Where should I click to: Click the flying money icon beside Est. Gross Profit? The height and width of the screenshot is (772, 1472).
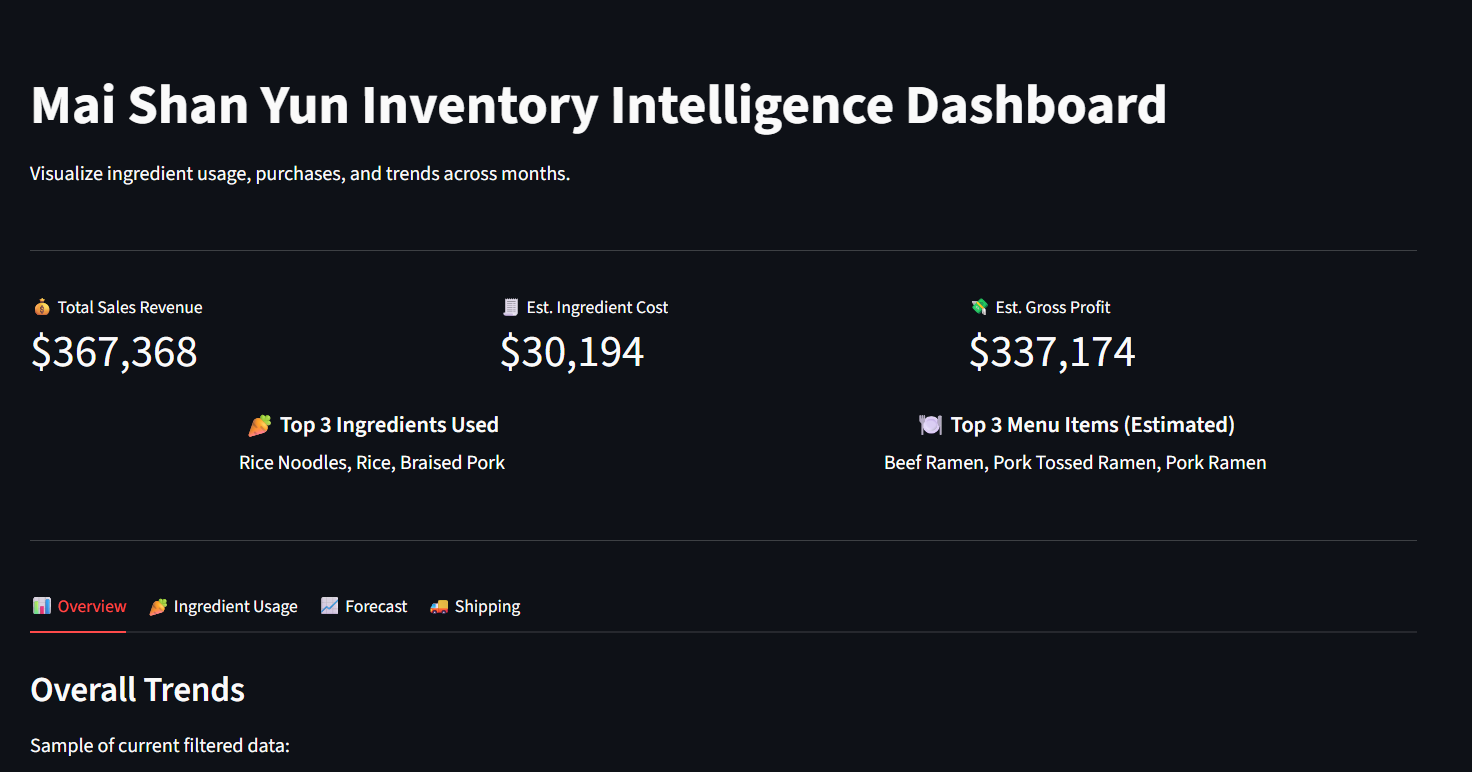pos(979,307)
